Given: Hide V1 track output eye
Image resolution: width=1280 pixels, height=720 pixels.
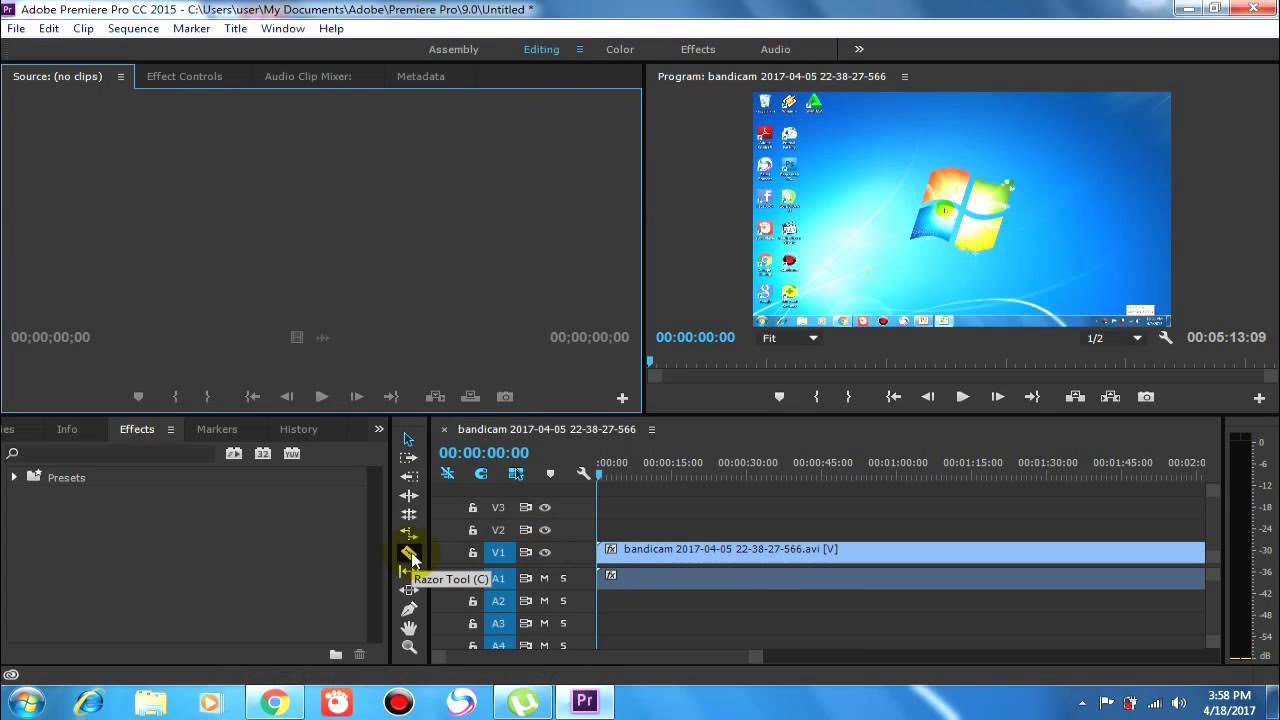Looking at the screenshot, I should 545,553.
